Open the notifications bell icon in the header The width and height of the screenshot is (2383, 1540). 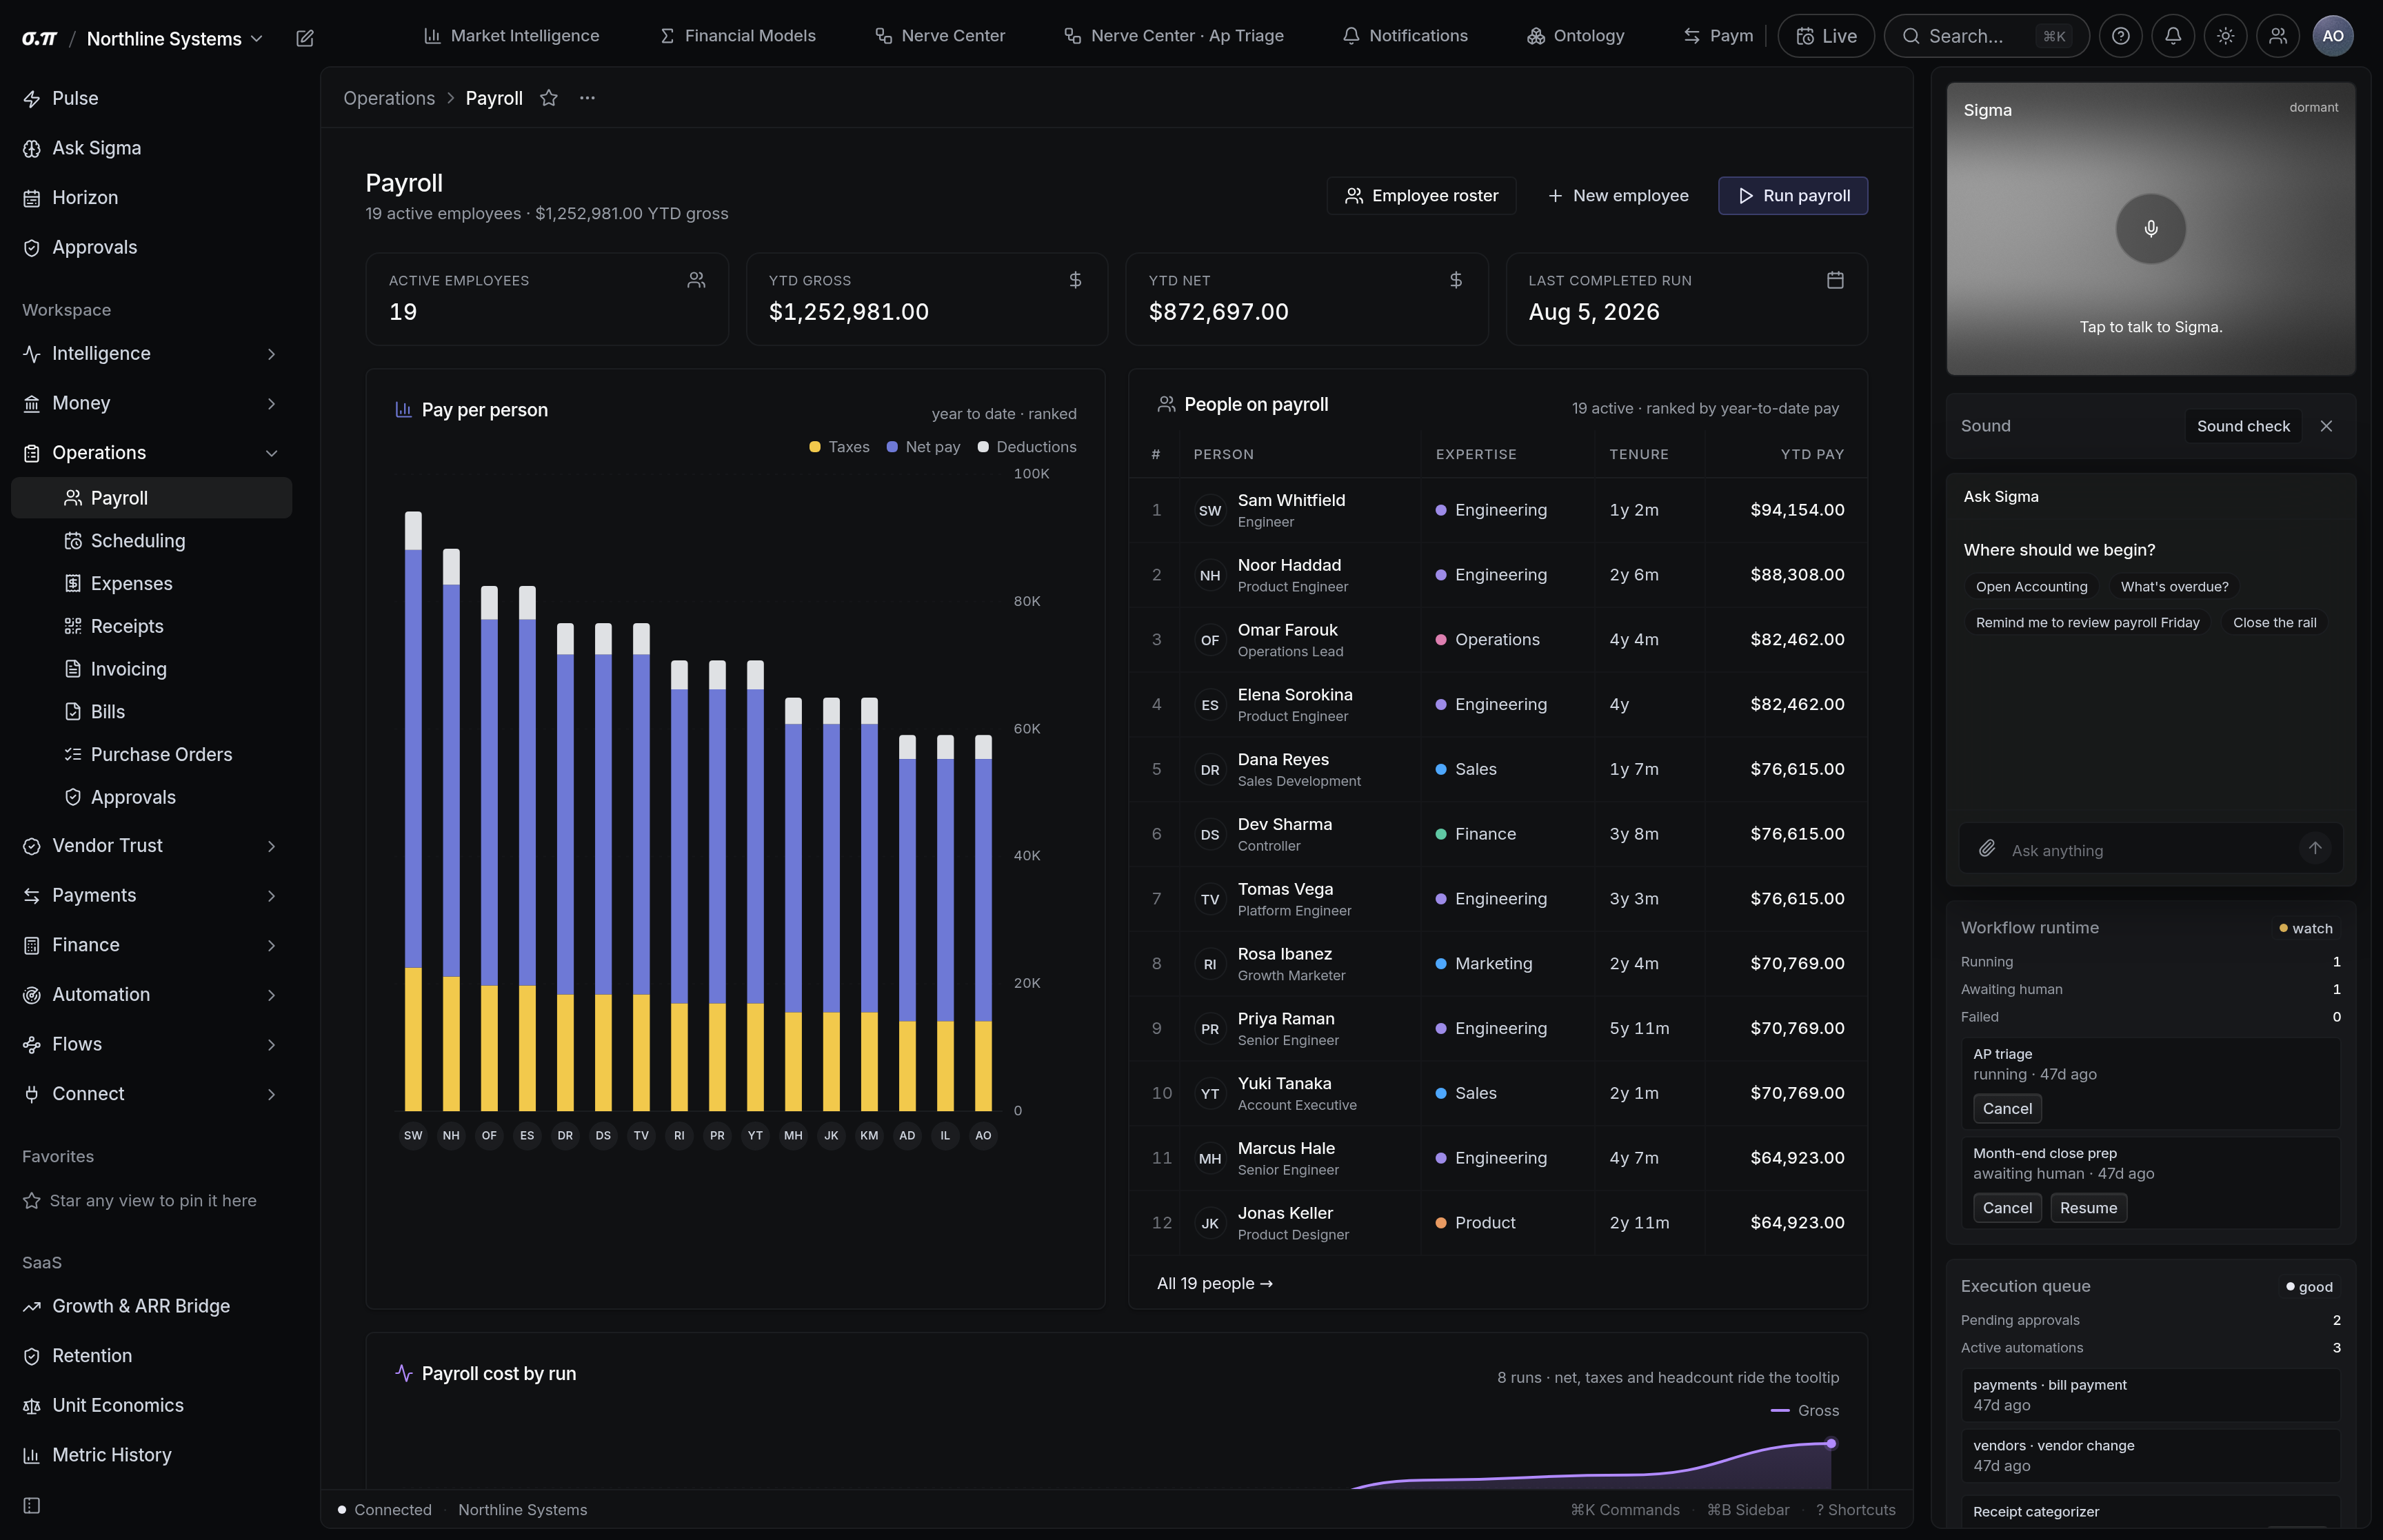(x=2173, y=36)
